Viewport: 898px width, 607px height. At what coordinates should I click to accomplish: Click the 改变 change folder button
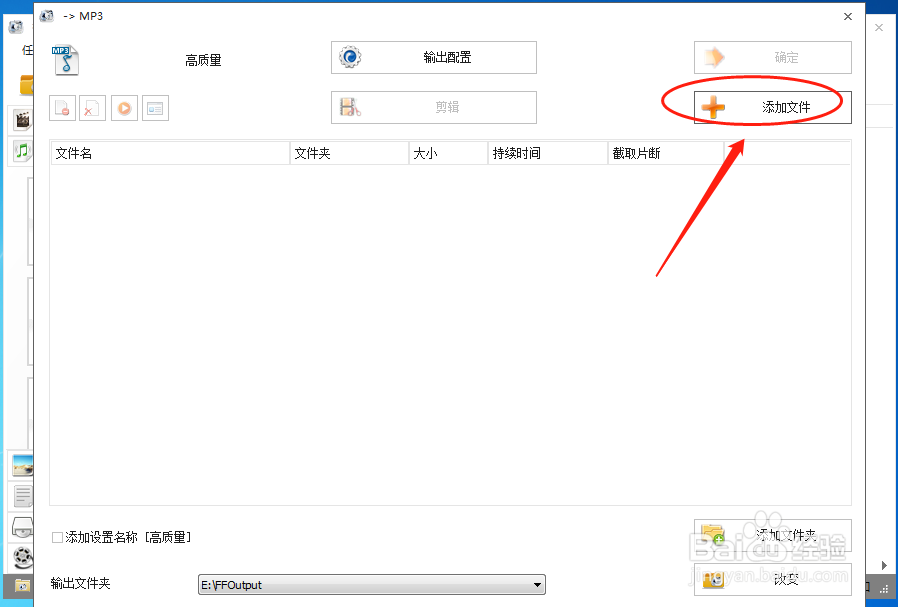(x=771, y=580)
